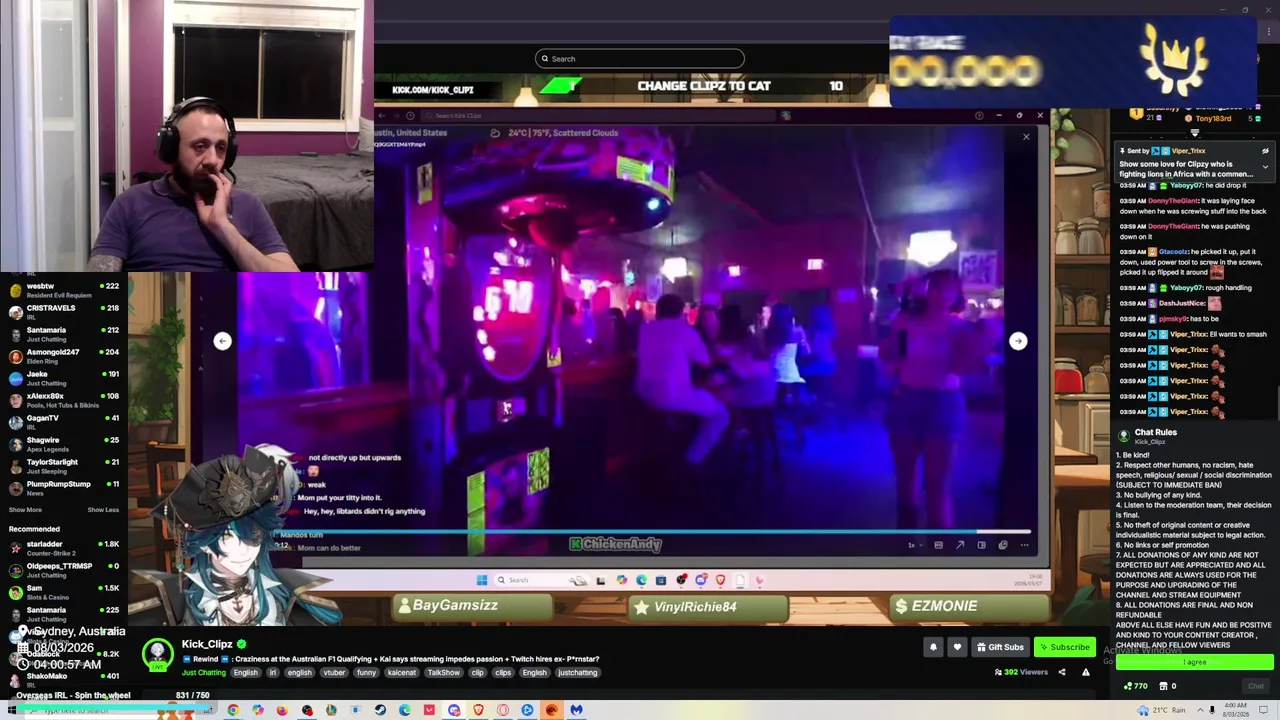Open Sam Slots & Casino channel
1280x720 pixels.
[x=62, y=592]
